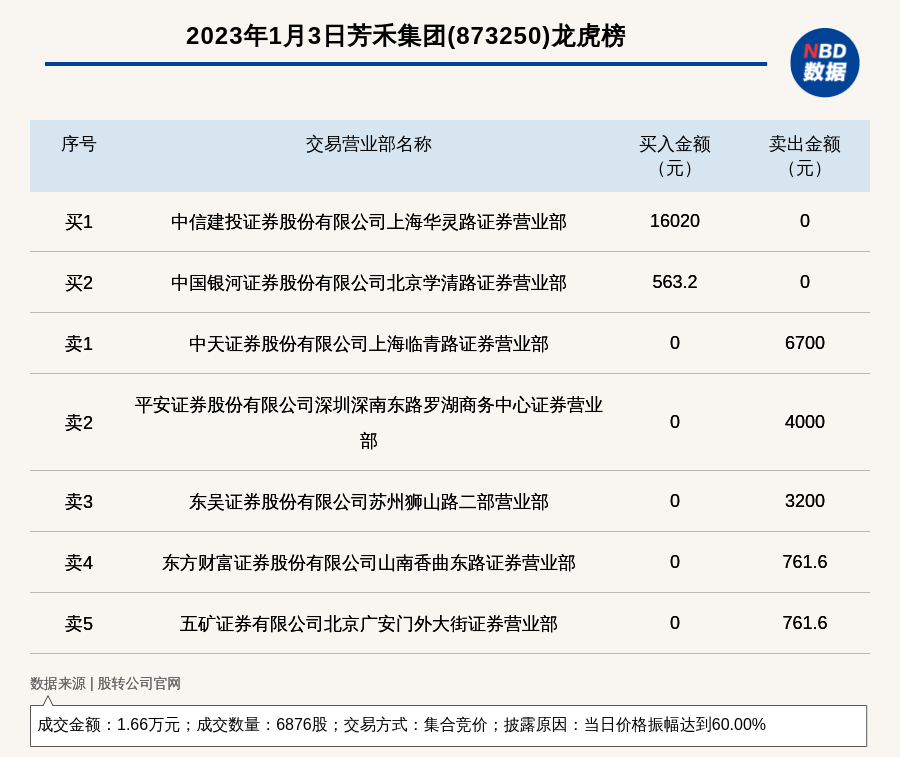Image resolution: width=900 pixels, height=757 pixels.
Task: Click buy amount 16020
Action: [x=674, y=221]
